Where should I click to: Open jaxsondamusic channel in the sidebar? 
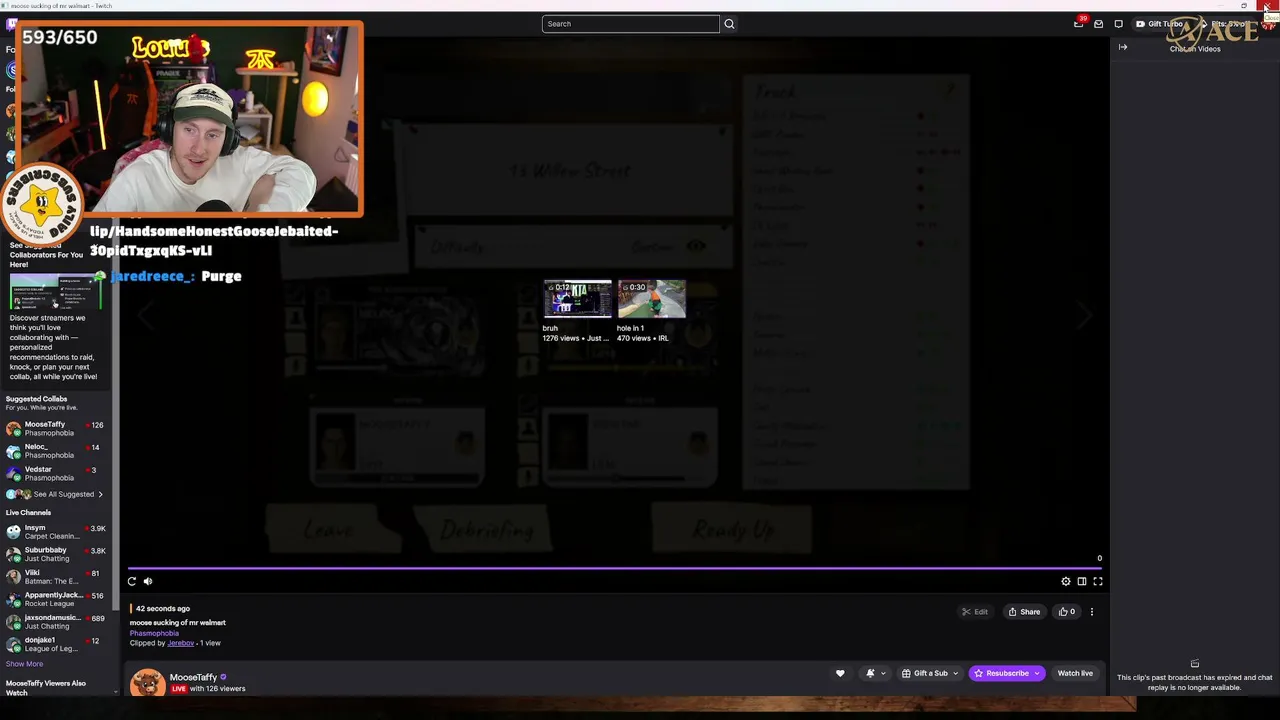(x=55, y=622)
